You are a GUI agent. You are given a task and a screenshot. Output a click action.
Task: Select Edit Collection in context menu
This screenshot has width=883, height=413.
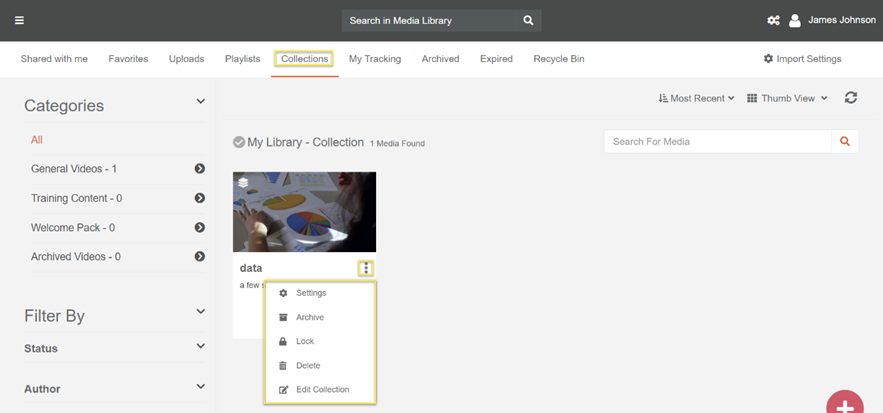pos(322,389)
